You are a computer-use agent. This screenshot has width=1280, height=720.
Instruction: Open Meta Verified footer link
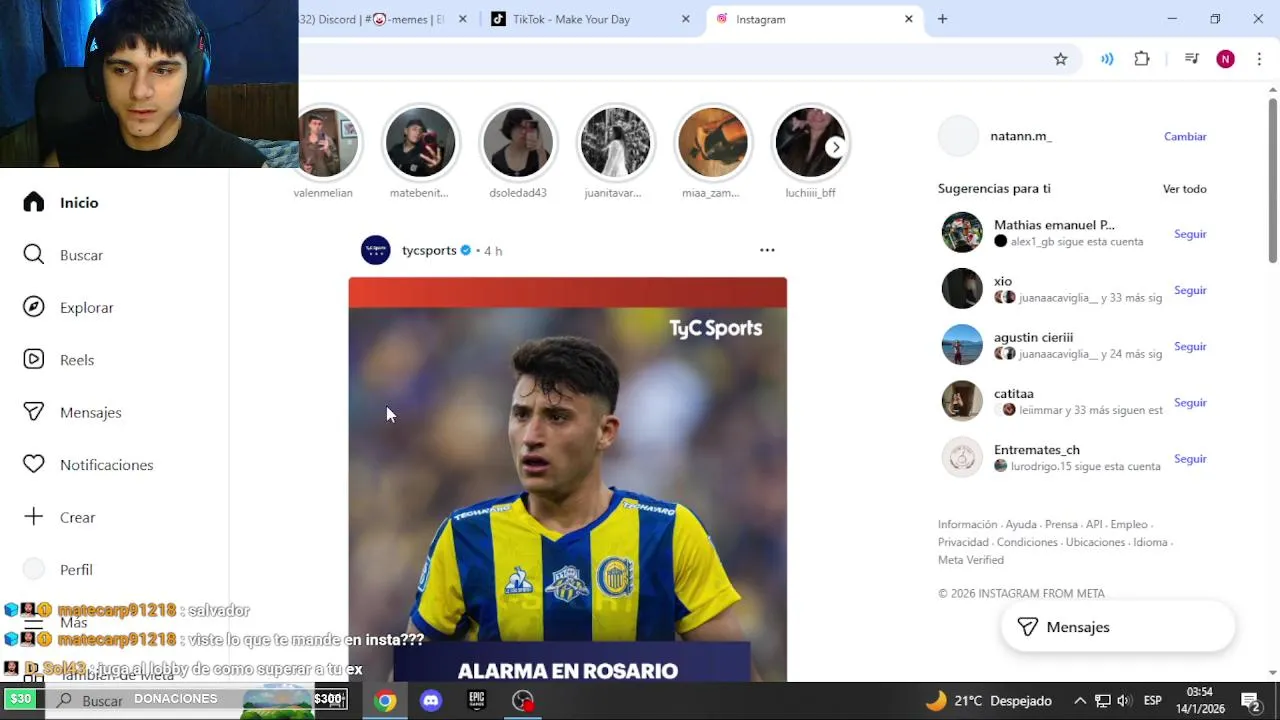[x=971, y=560]
